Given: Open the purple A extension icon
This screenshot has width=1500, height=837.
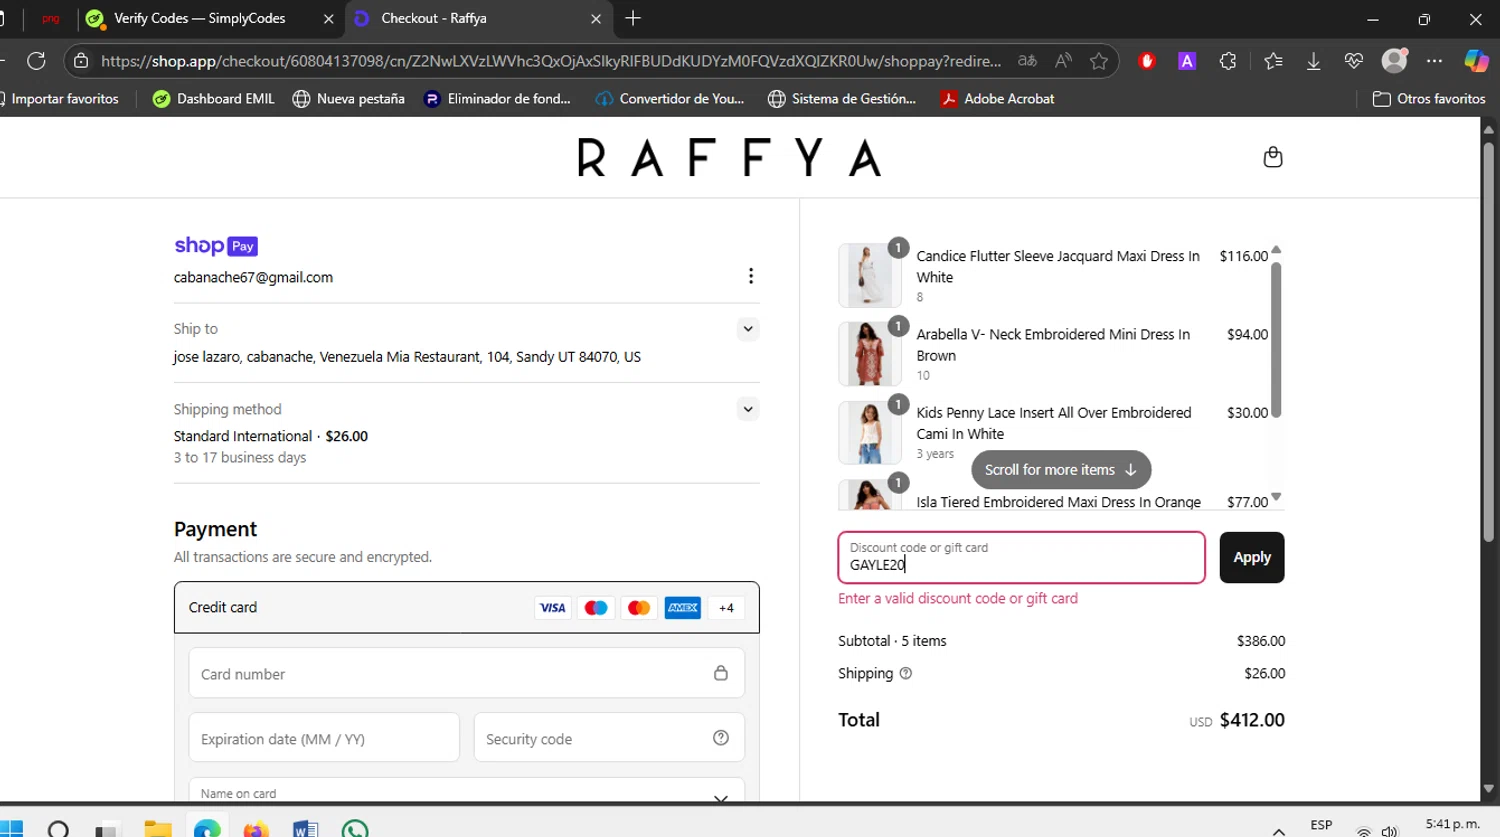Looking at the screenshot, I should (x=1187, y=61).
